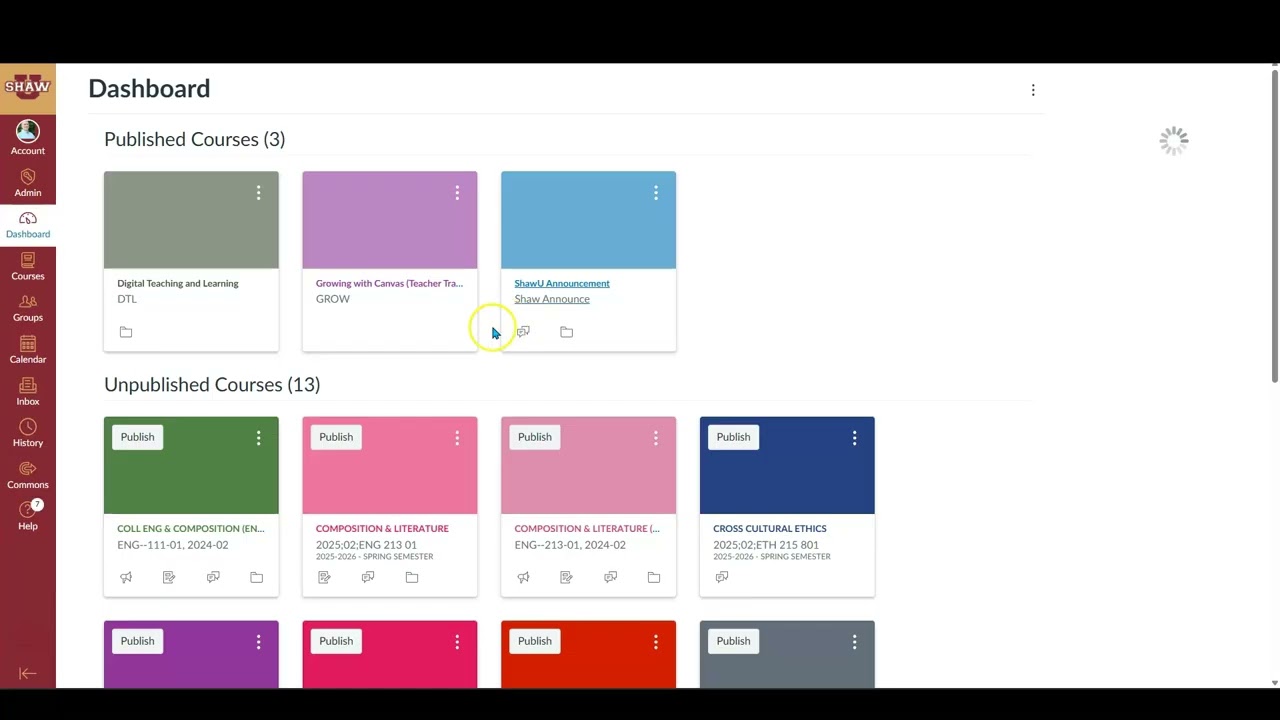Open Discussions for ENG--111-01 course
The width and height of the screenshot is (1280, 720).
coord(213,577)
